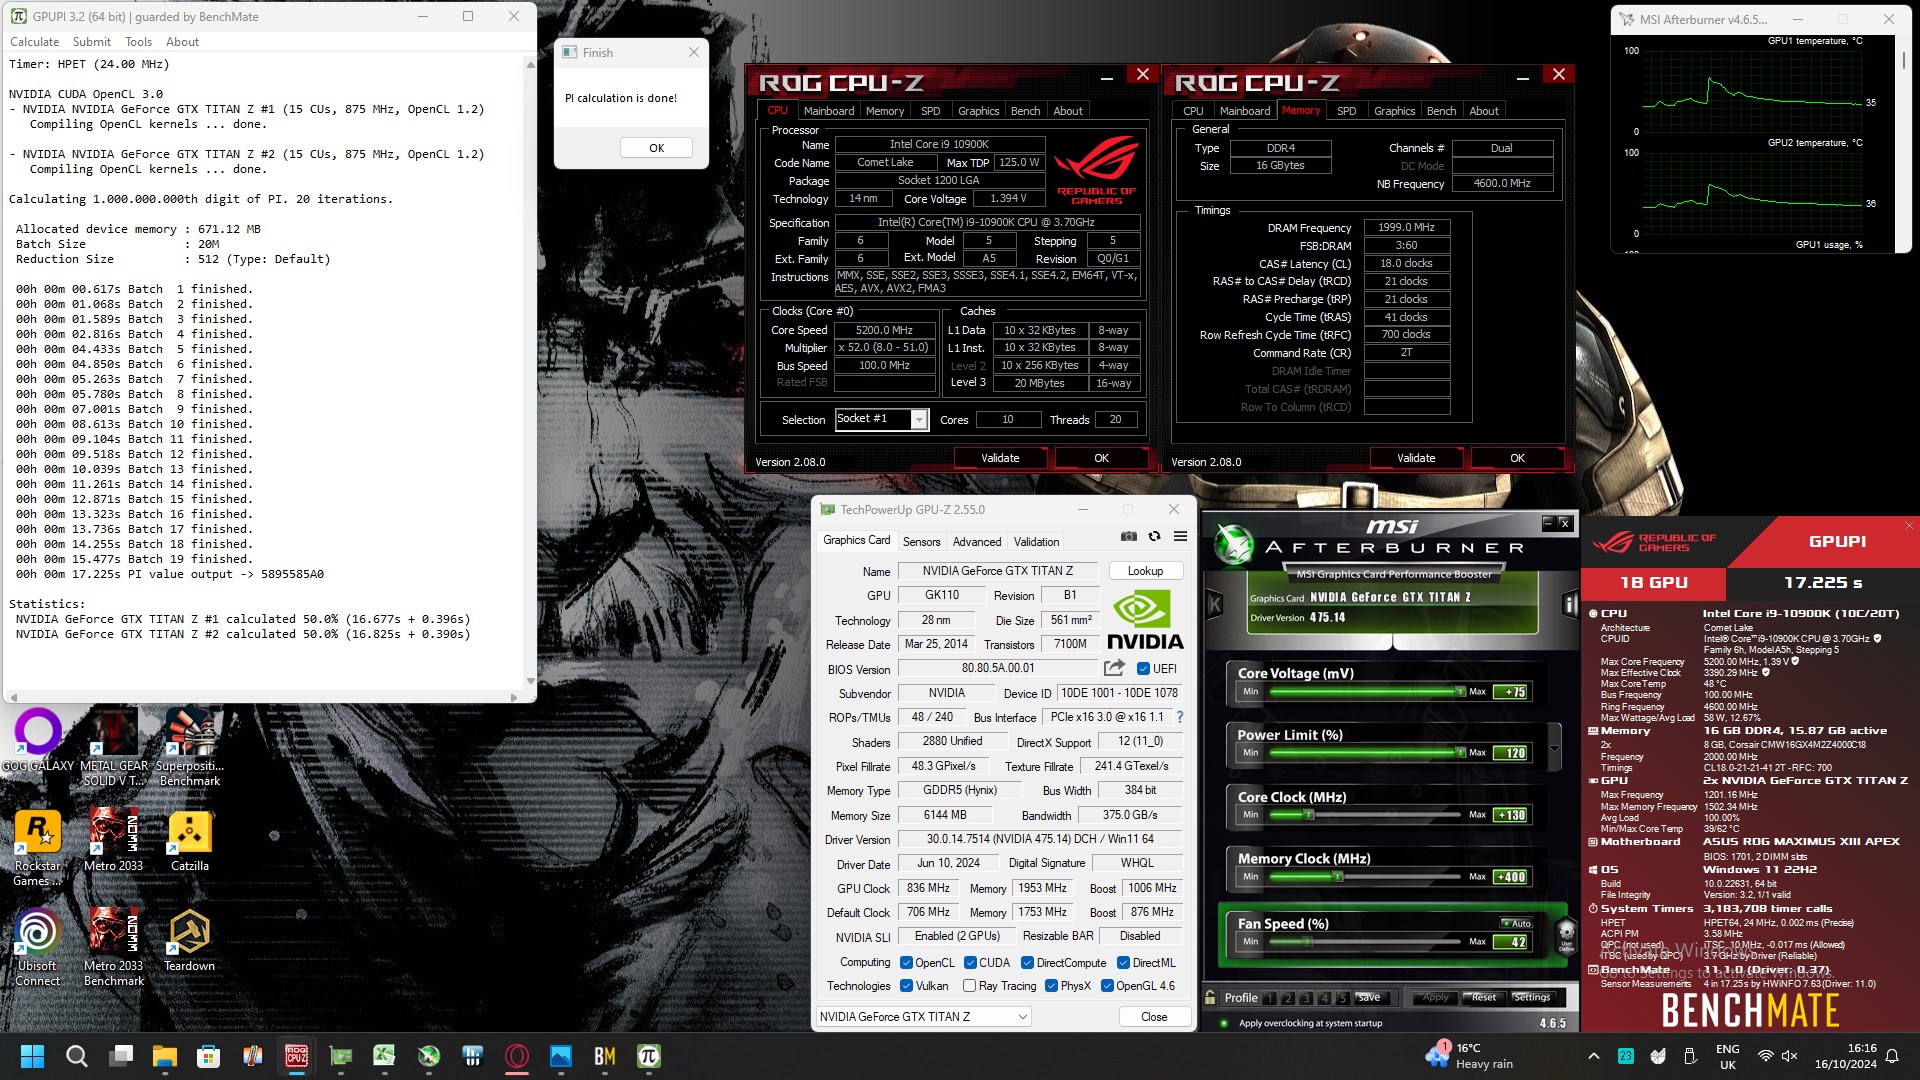
Task: Toggle the OpenCL checkbox in GPU-Z
Action: click(x=906, y=963)
